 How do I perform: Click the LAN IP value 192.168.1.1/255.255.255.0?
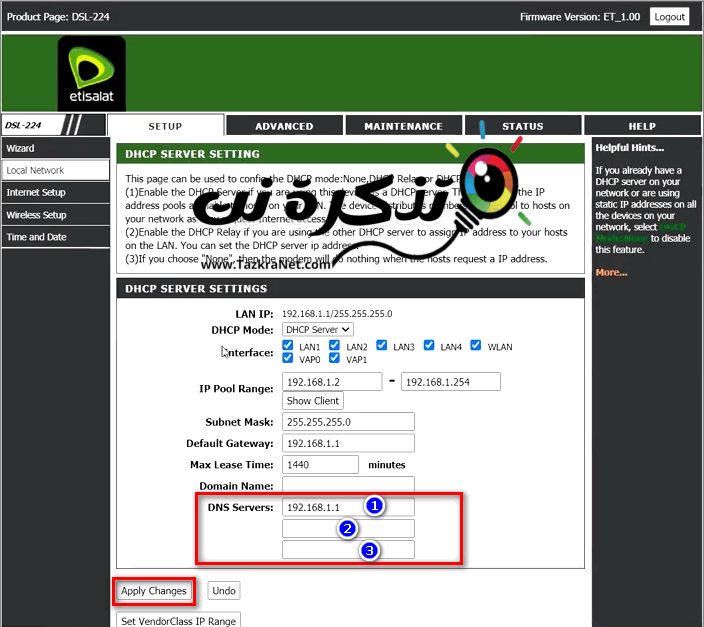pos(337,314)
